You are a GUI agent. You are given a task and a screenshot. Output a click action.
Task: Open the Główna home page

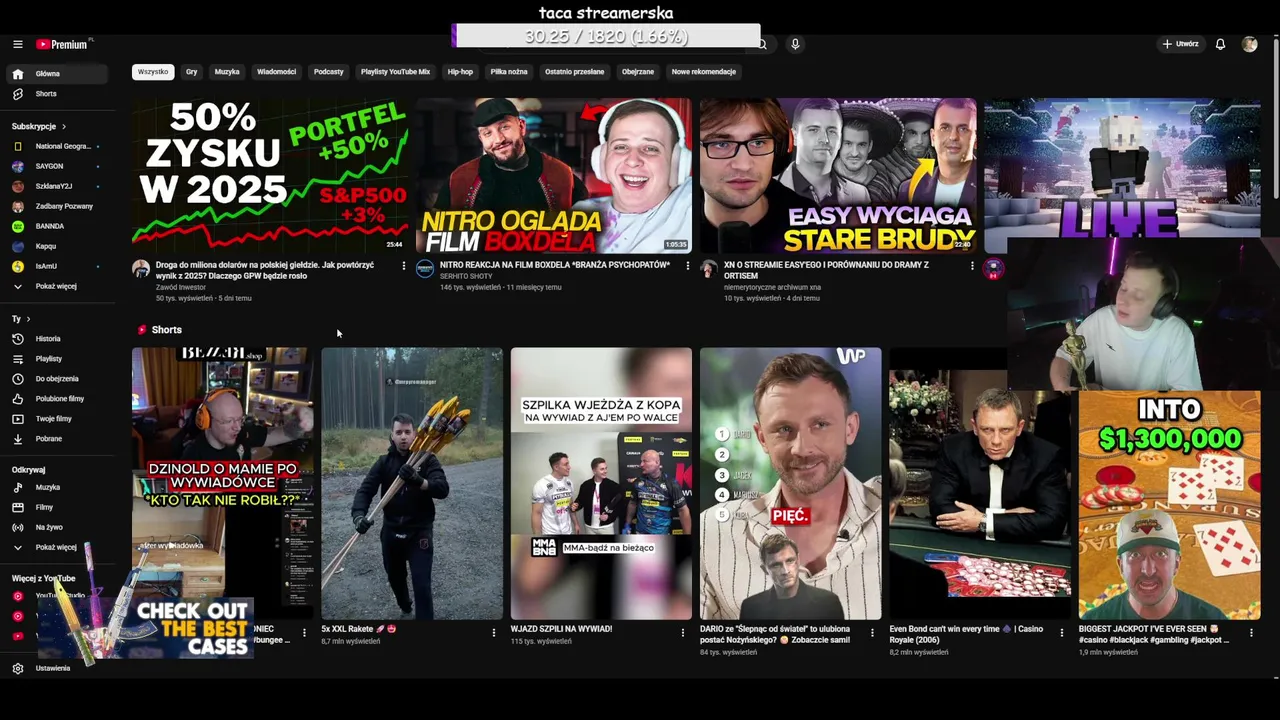tap(58, 74)
